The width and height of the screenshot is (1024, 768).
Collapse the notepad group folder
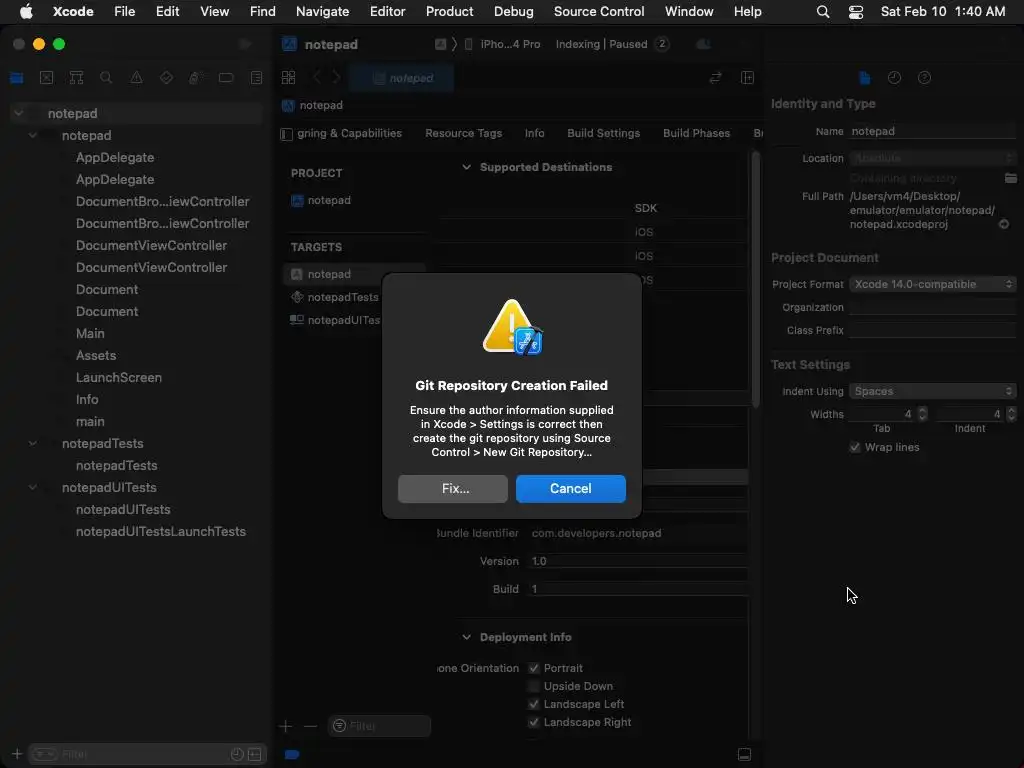pyautogui.click(x=33, y=135)
